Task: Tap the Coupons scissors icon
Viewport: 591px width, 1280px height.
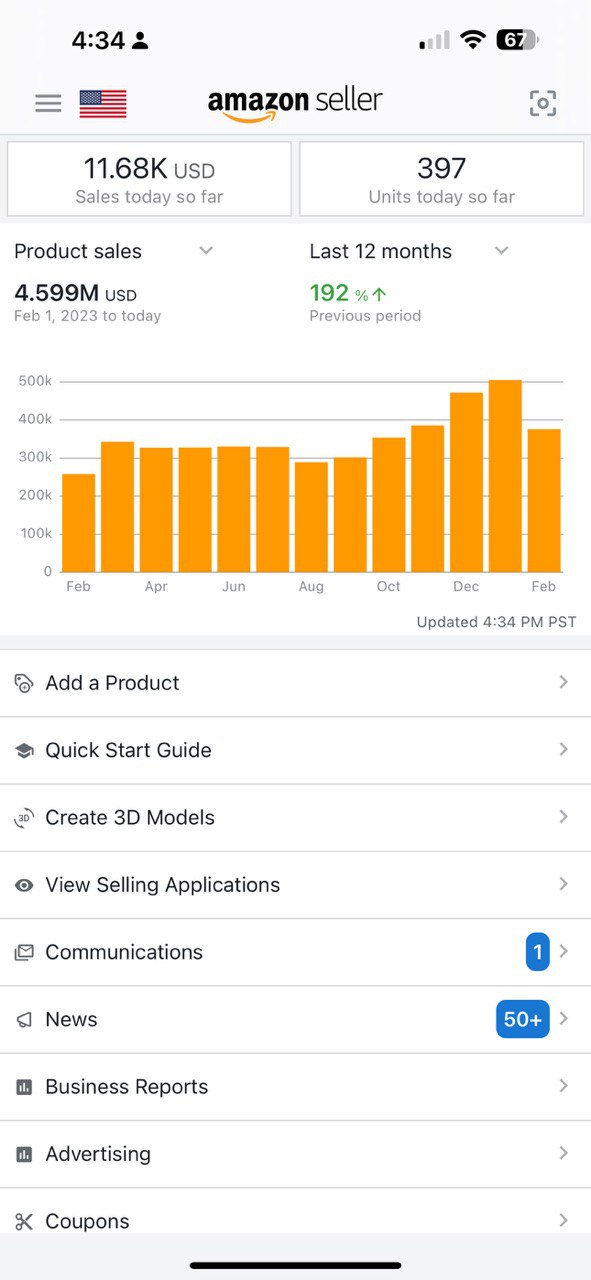Action: [24, 1221]
